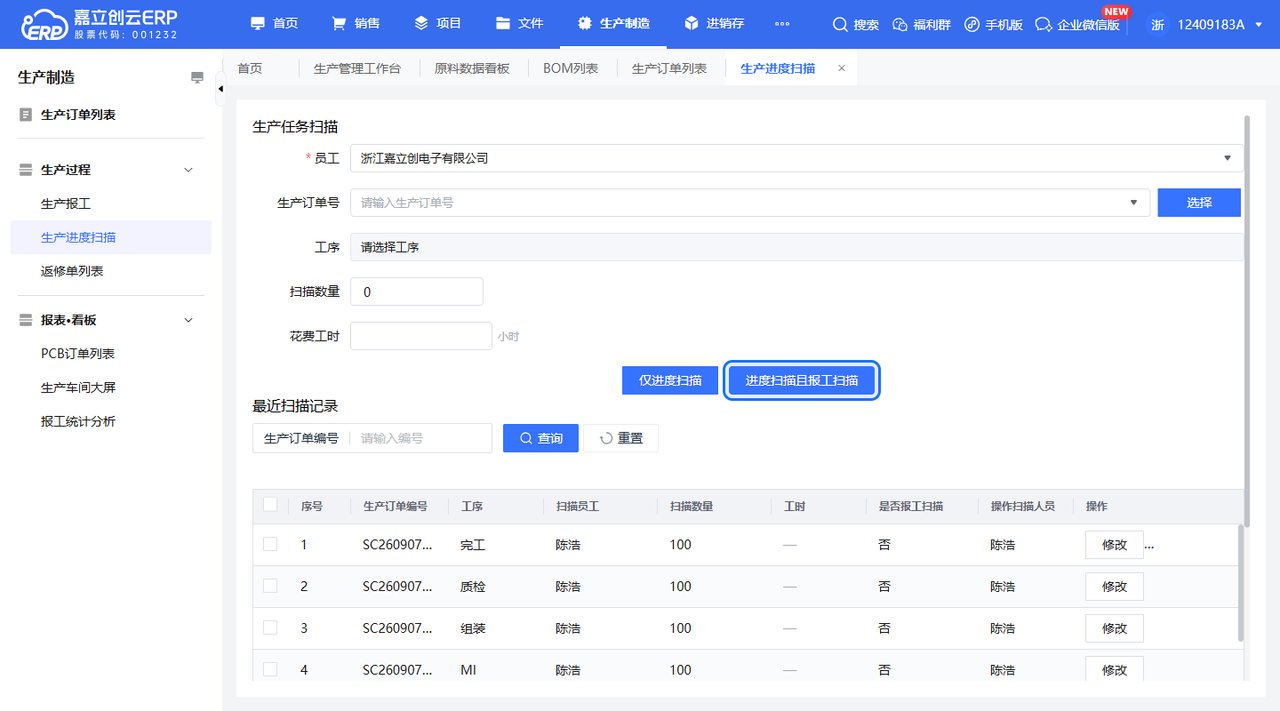Screen dimensions: 1280x711
Task: Switch to the 生产管理工作台 tab
Action: point(357,68)
